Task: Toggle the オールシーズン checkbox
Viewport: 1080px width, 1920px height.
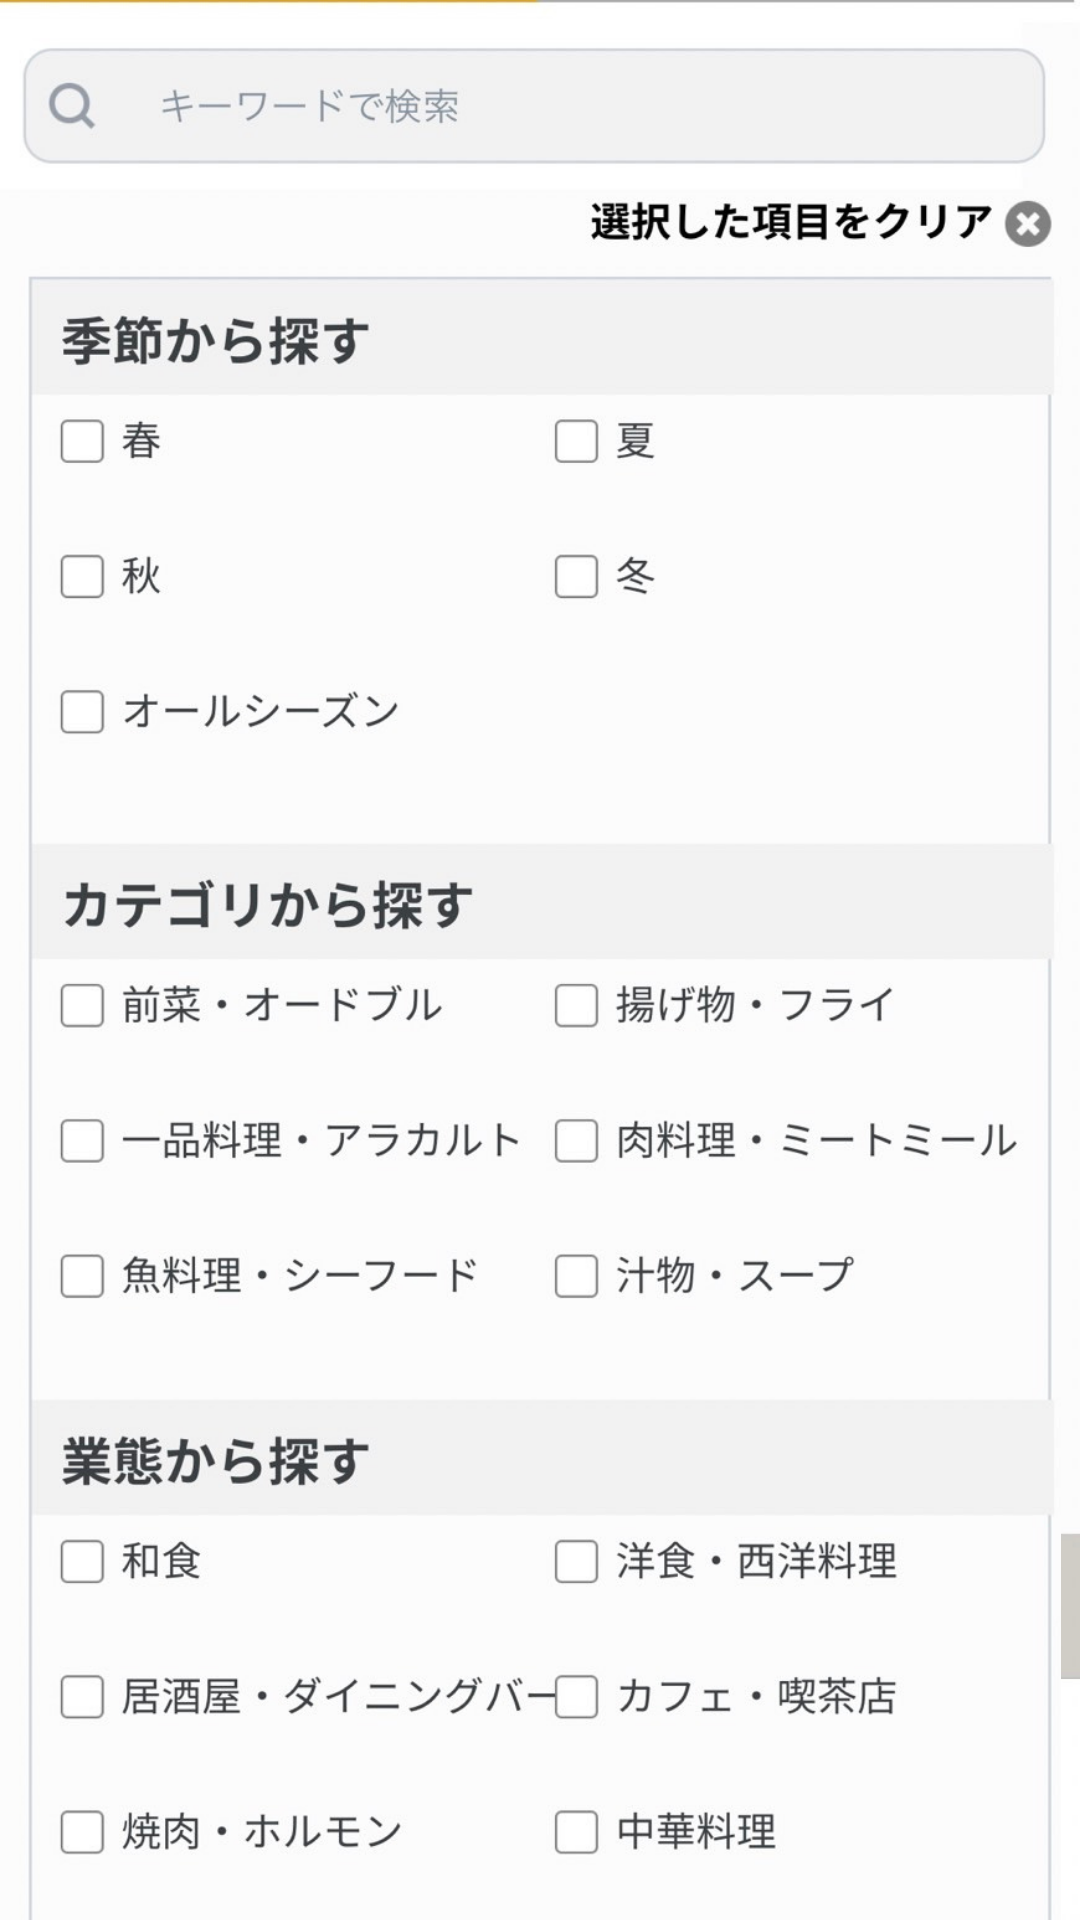Action: click(82, 712)
